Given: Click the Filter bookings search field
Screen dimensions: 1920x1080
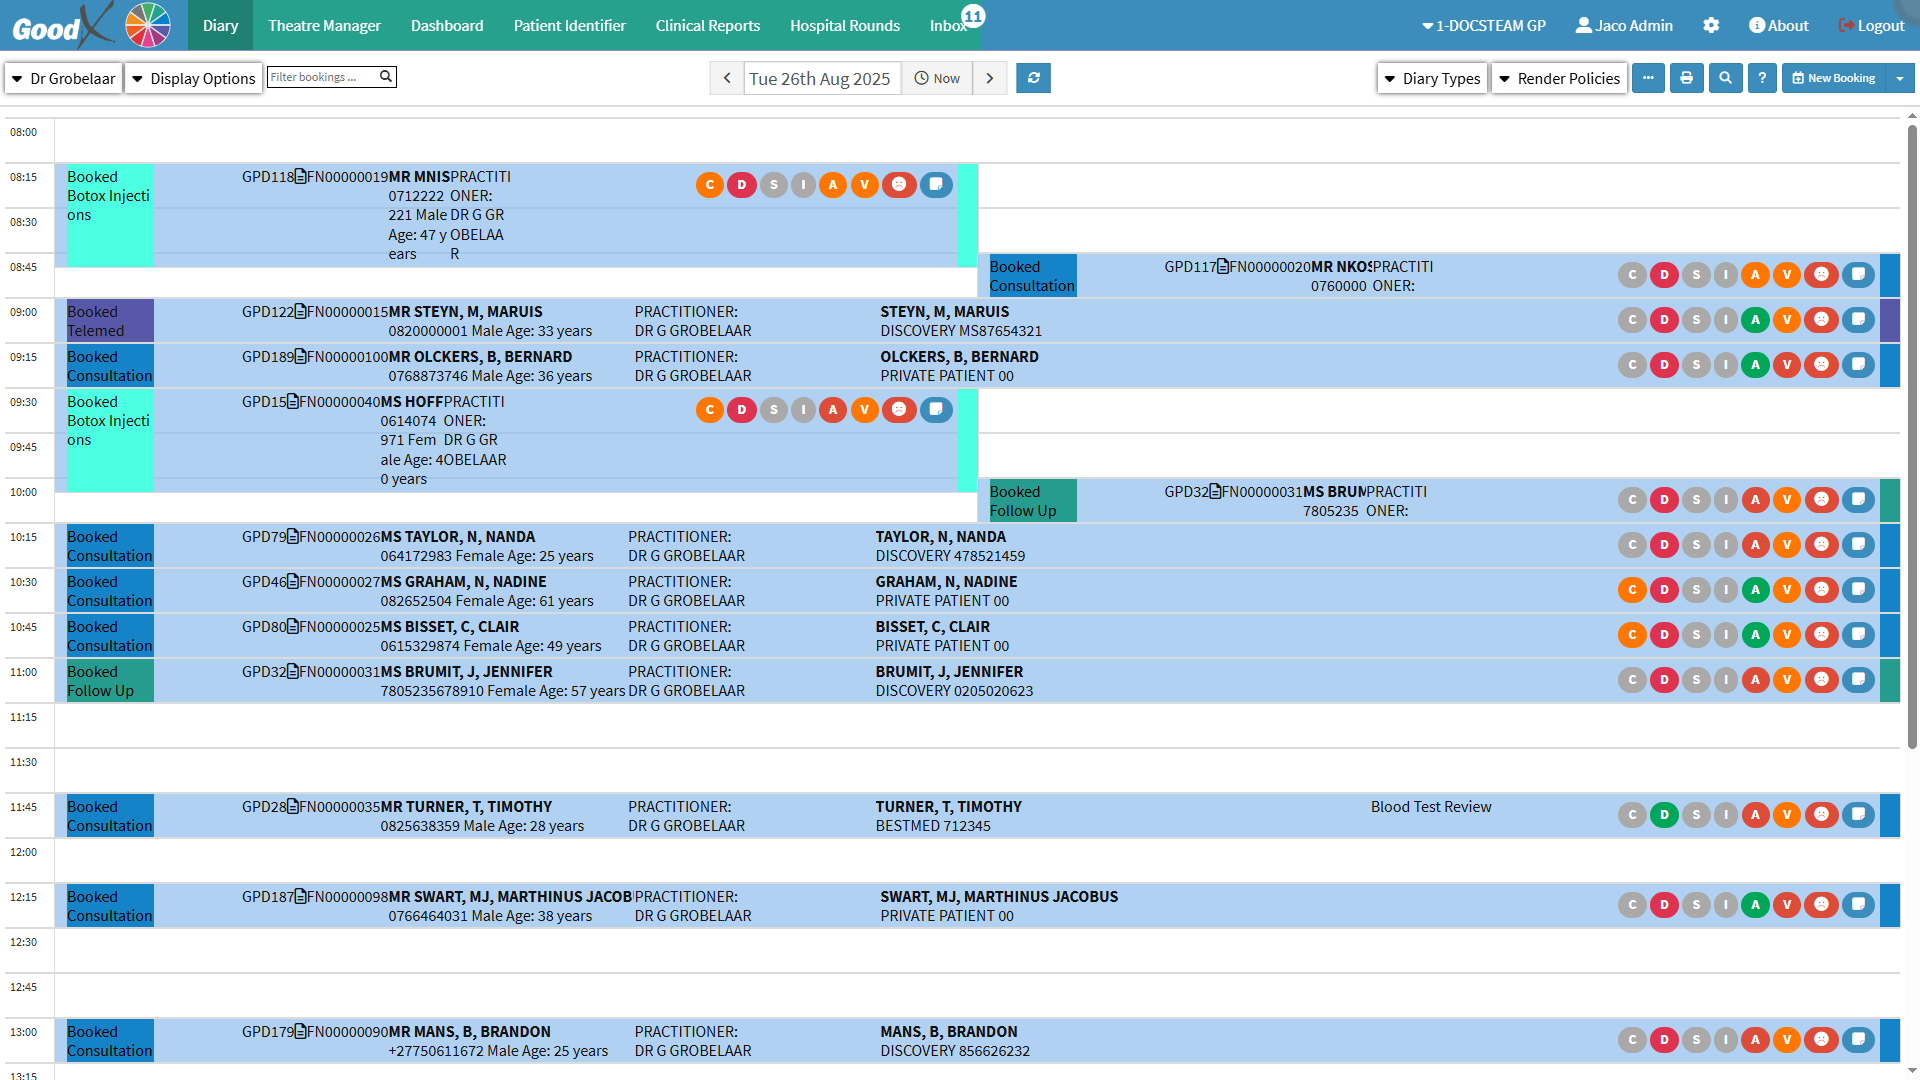Looking at the screenshot, I should [322, 77].
